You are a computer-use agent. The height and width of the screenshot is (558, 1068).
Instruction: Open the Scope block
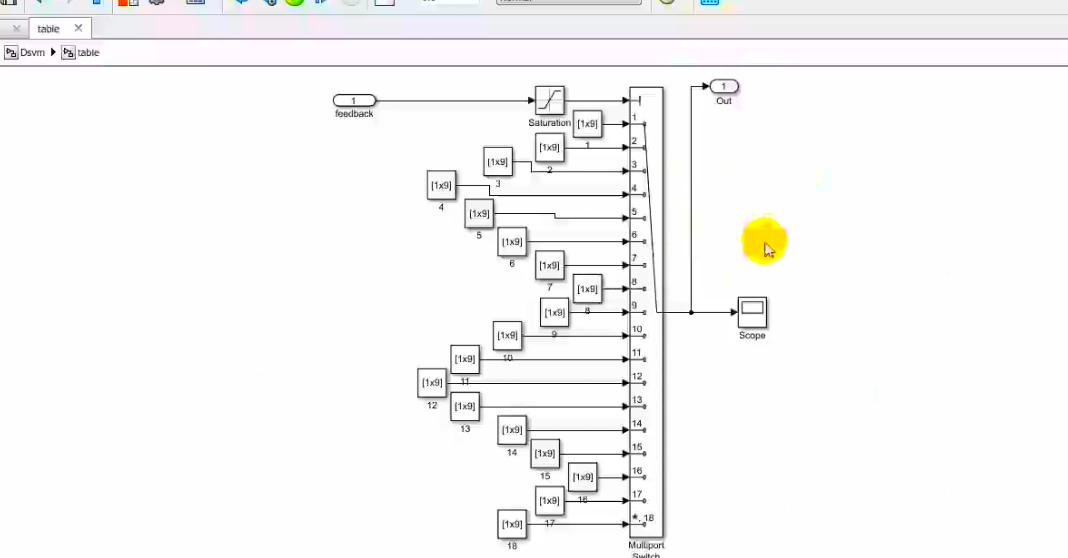(752, 312)
